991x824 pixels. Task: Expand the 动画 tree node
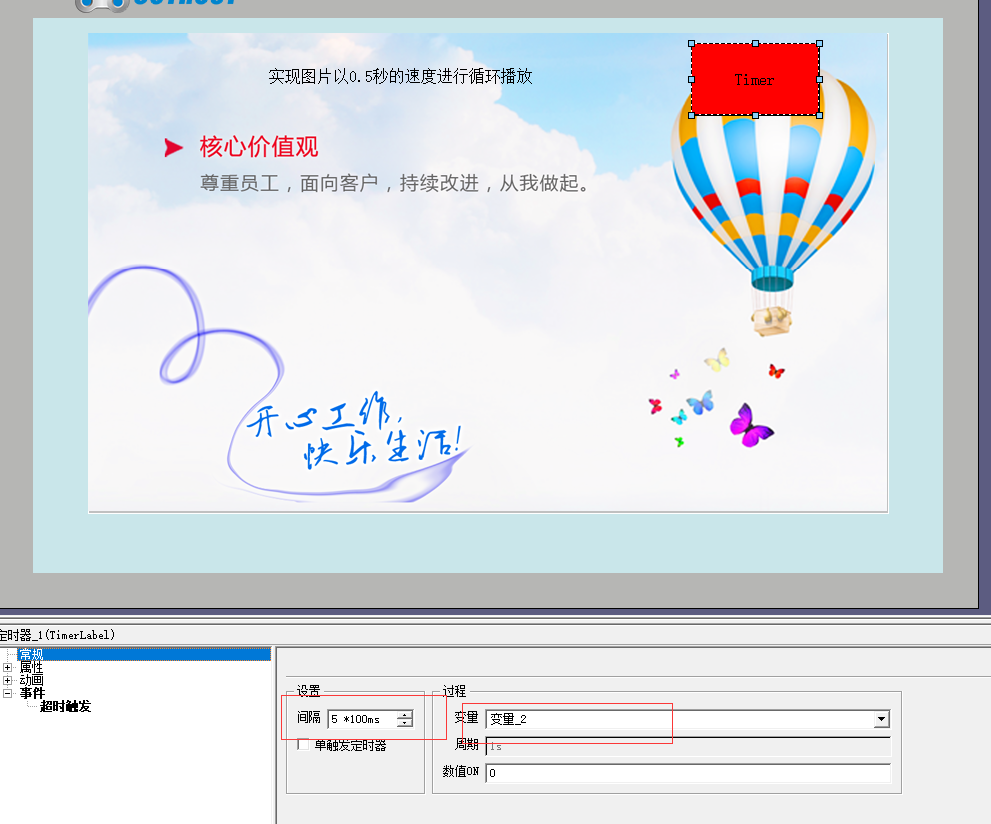coord(8,681)
